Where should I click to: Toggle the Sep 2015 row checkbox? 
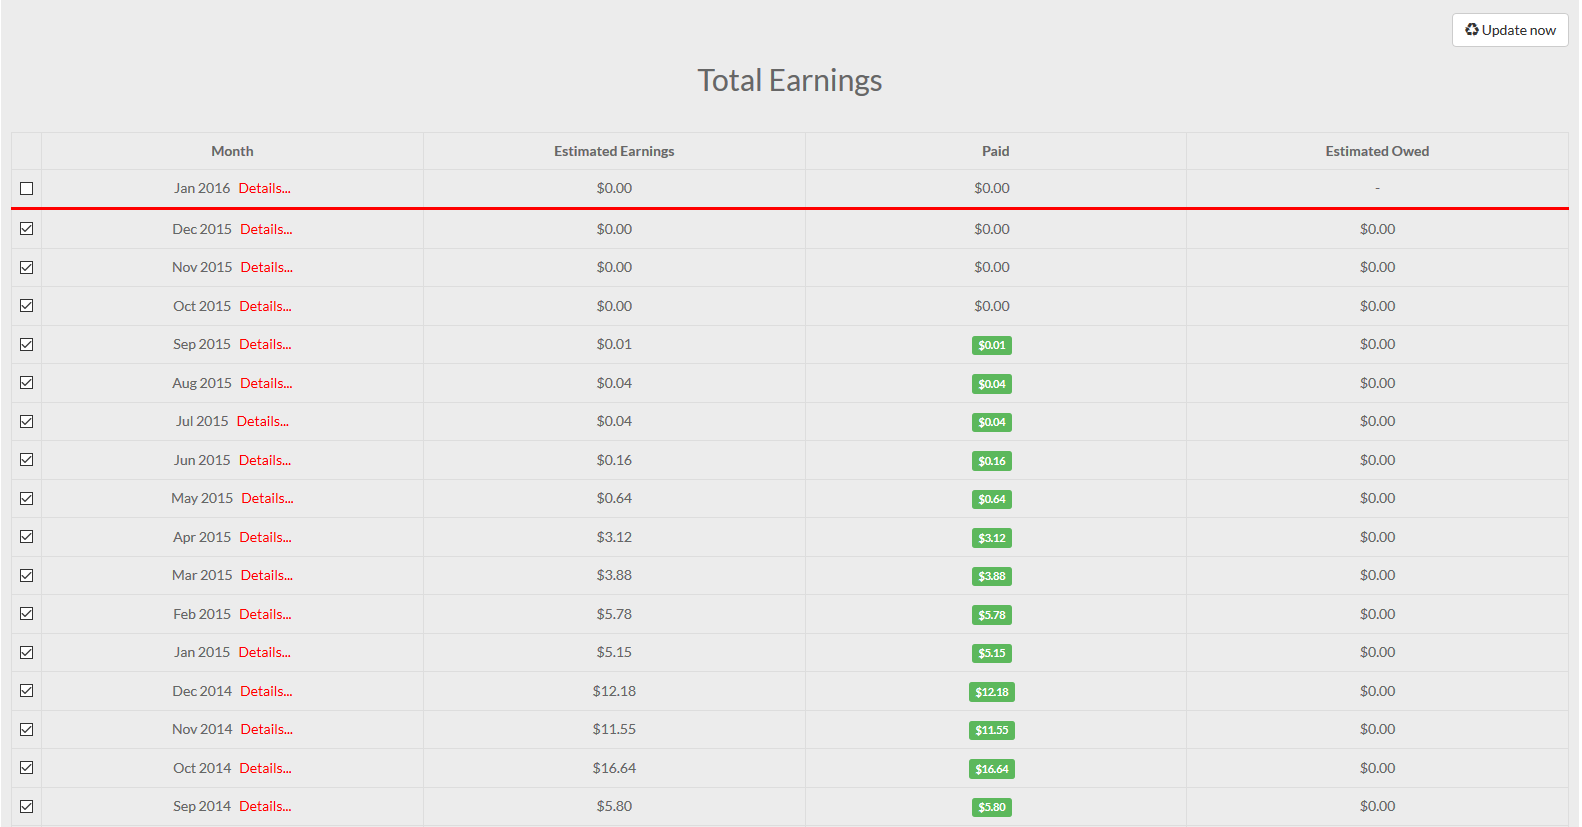[27, 345]
